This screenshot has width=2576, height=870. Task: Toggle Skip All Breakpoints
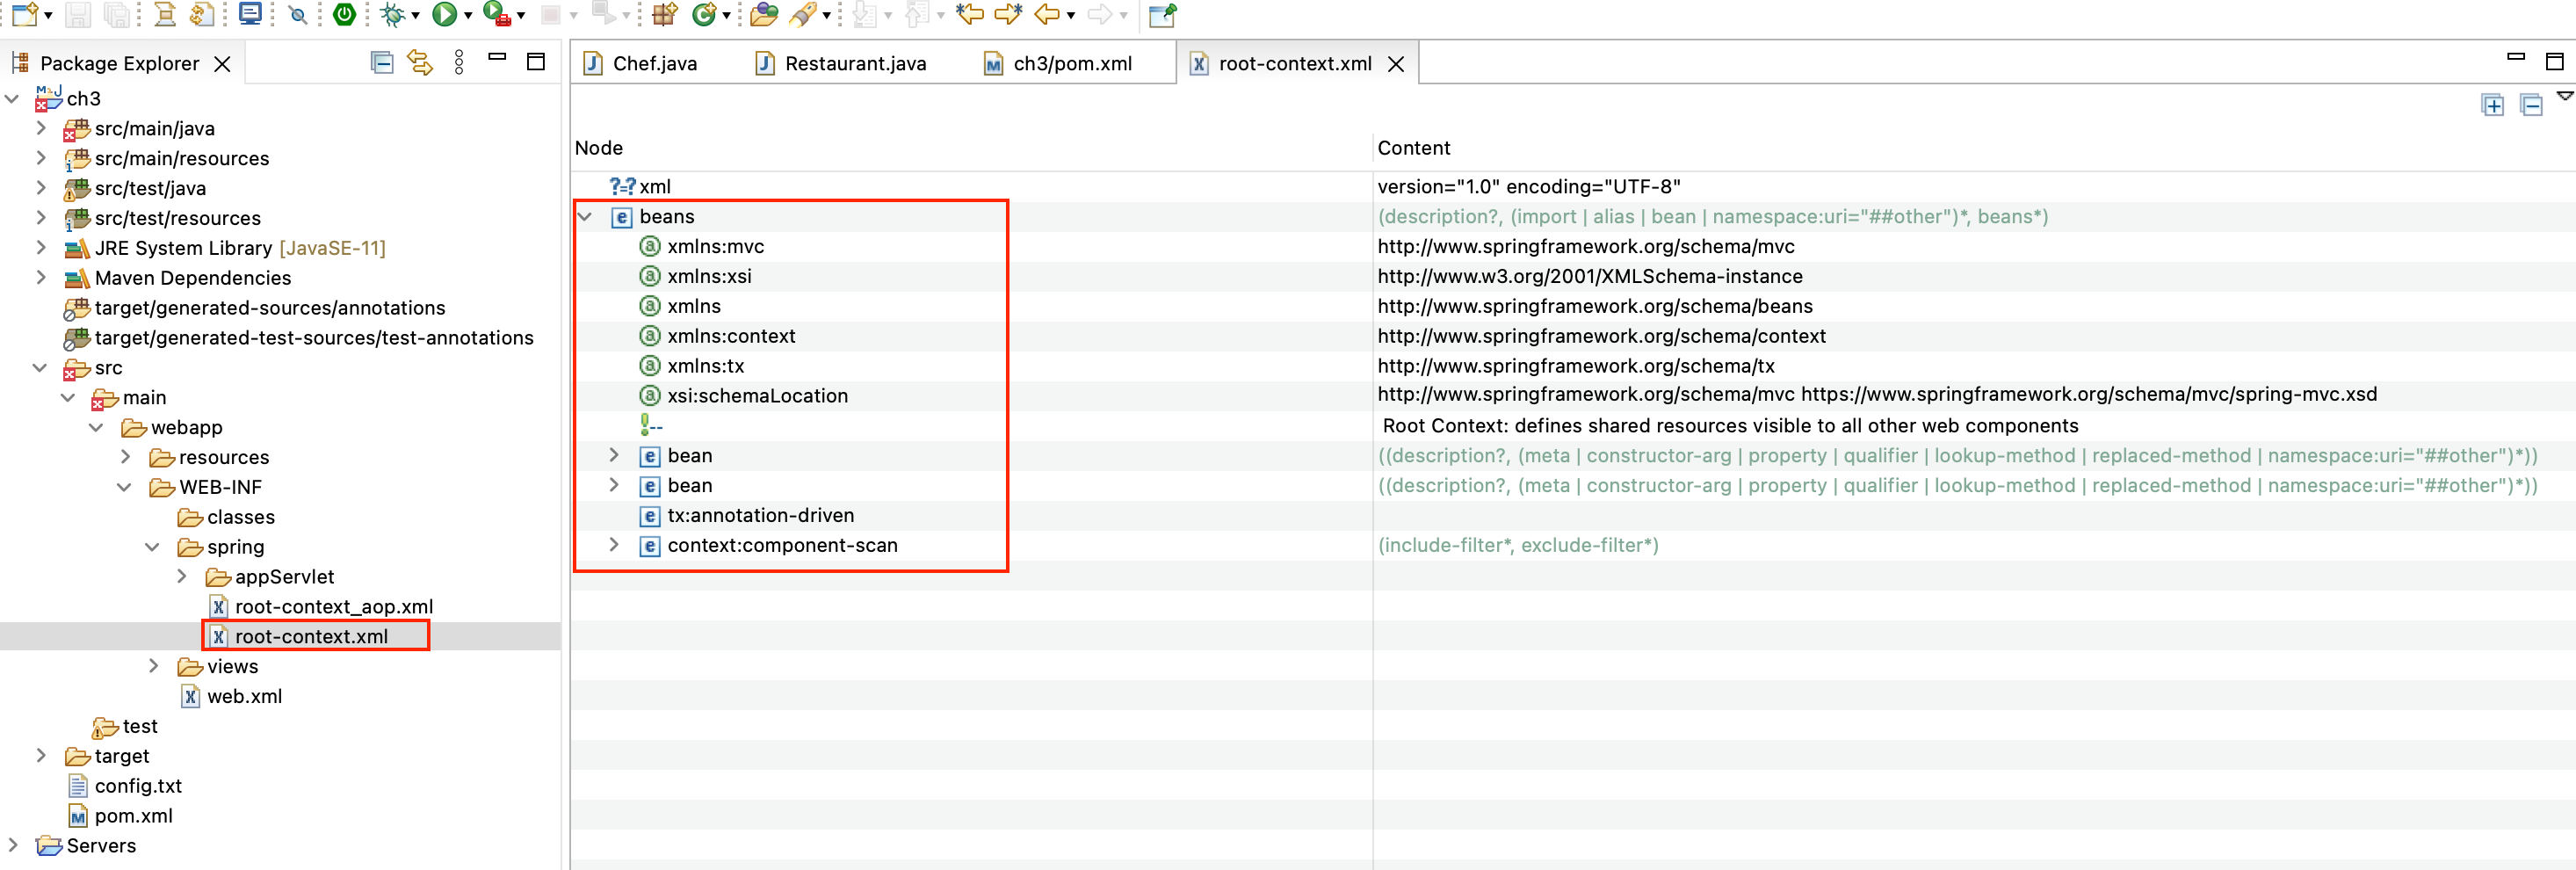pos(297,14)
